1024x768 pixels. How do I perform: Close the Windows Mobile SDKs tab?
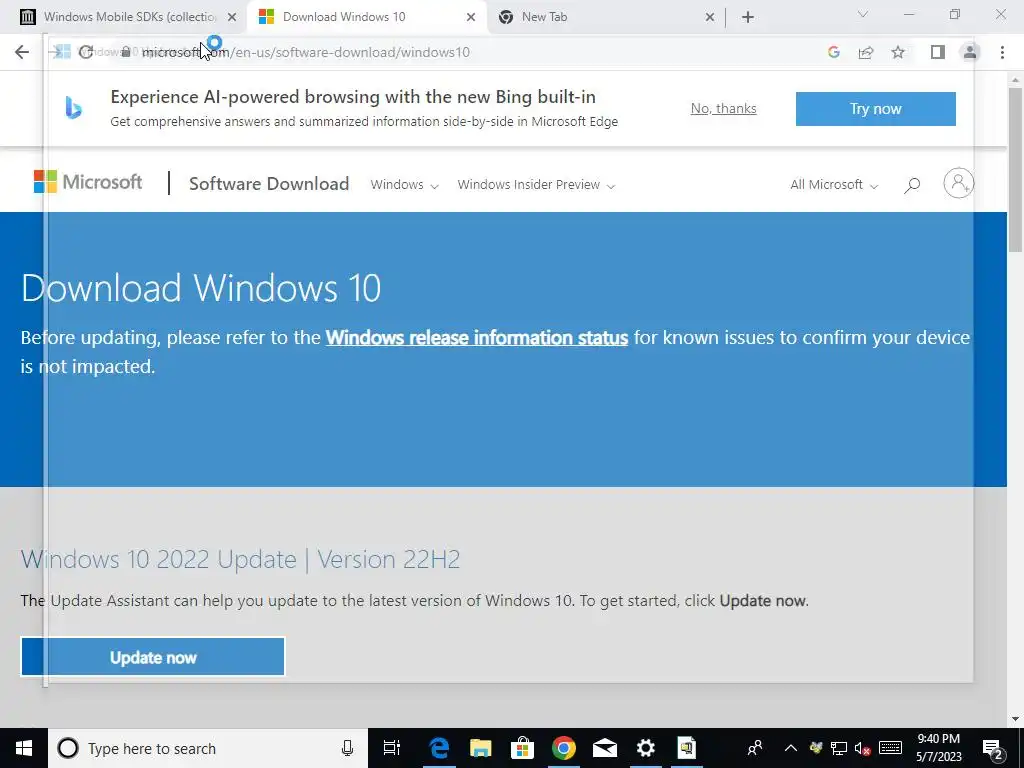pos(232,18)
